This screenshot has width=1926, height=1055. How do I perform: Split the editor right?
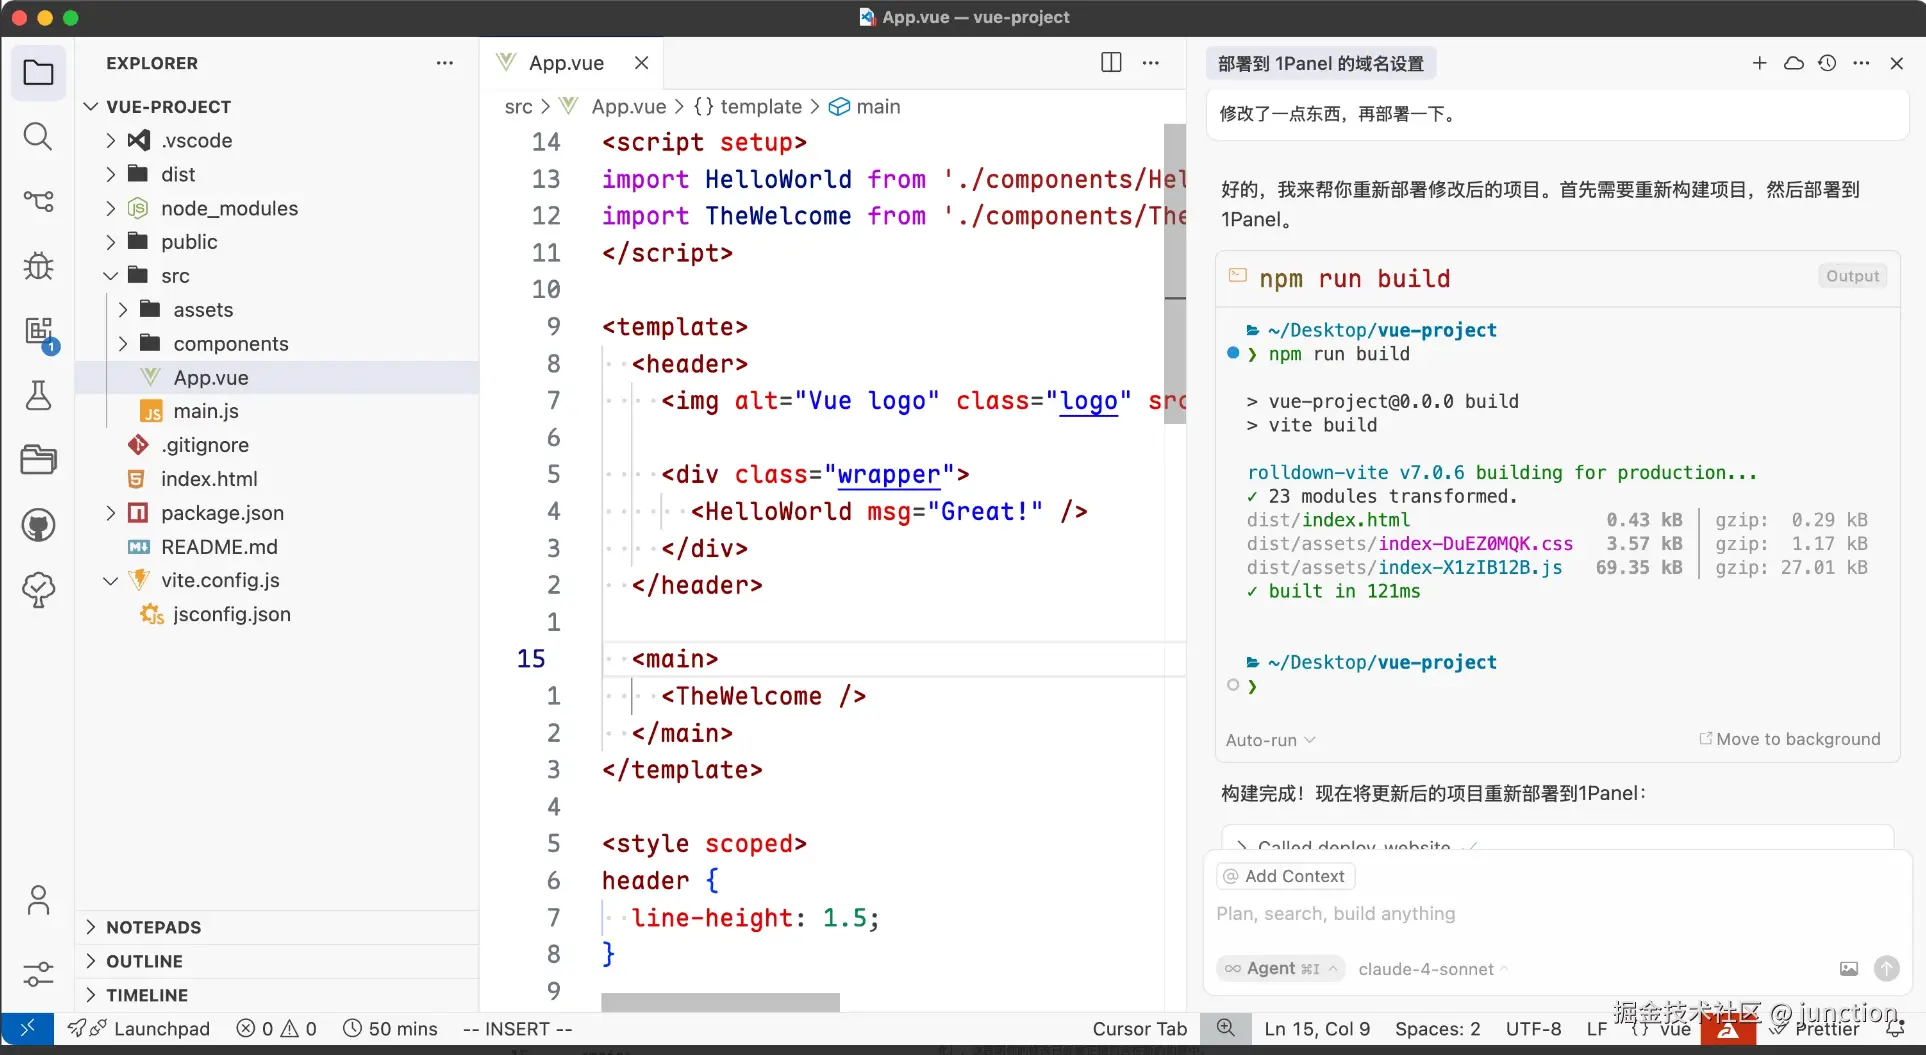[x=1111, y=62]
